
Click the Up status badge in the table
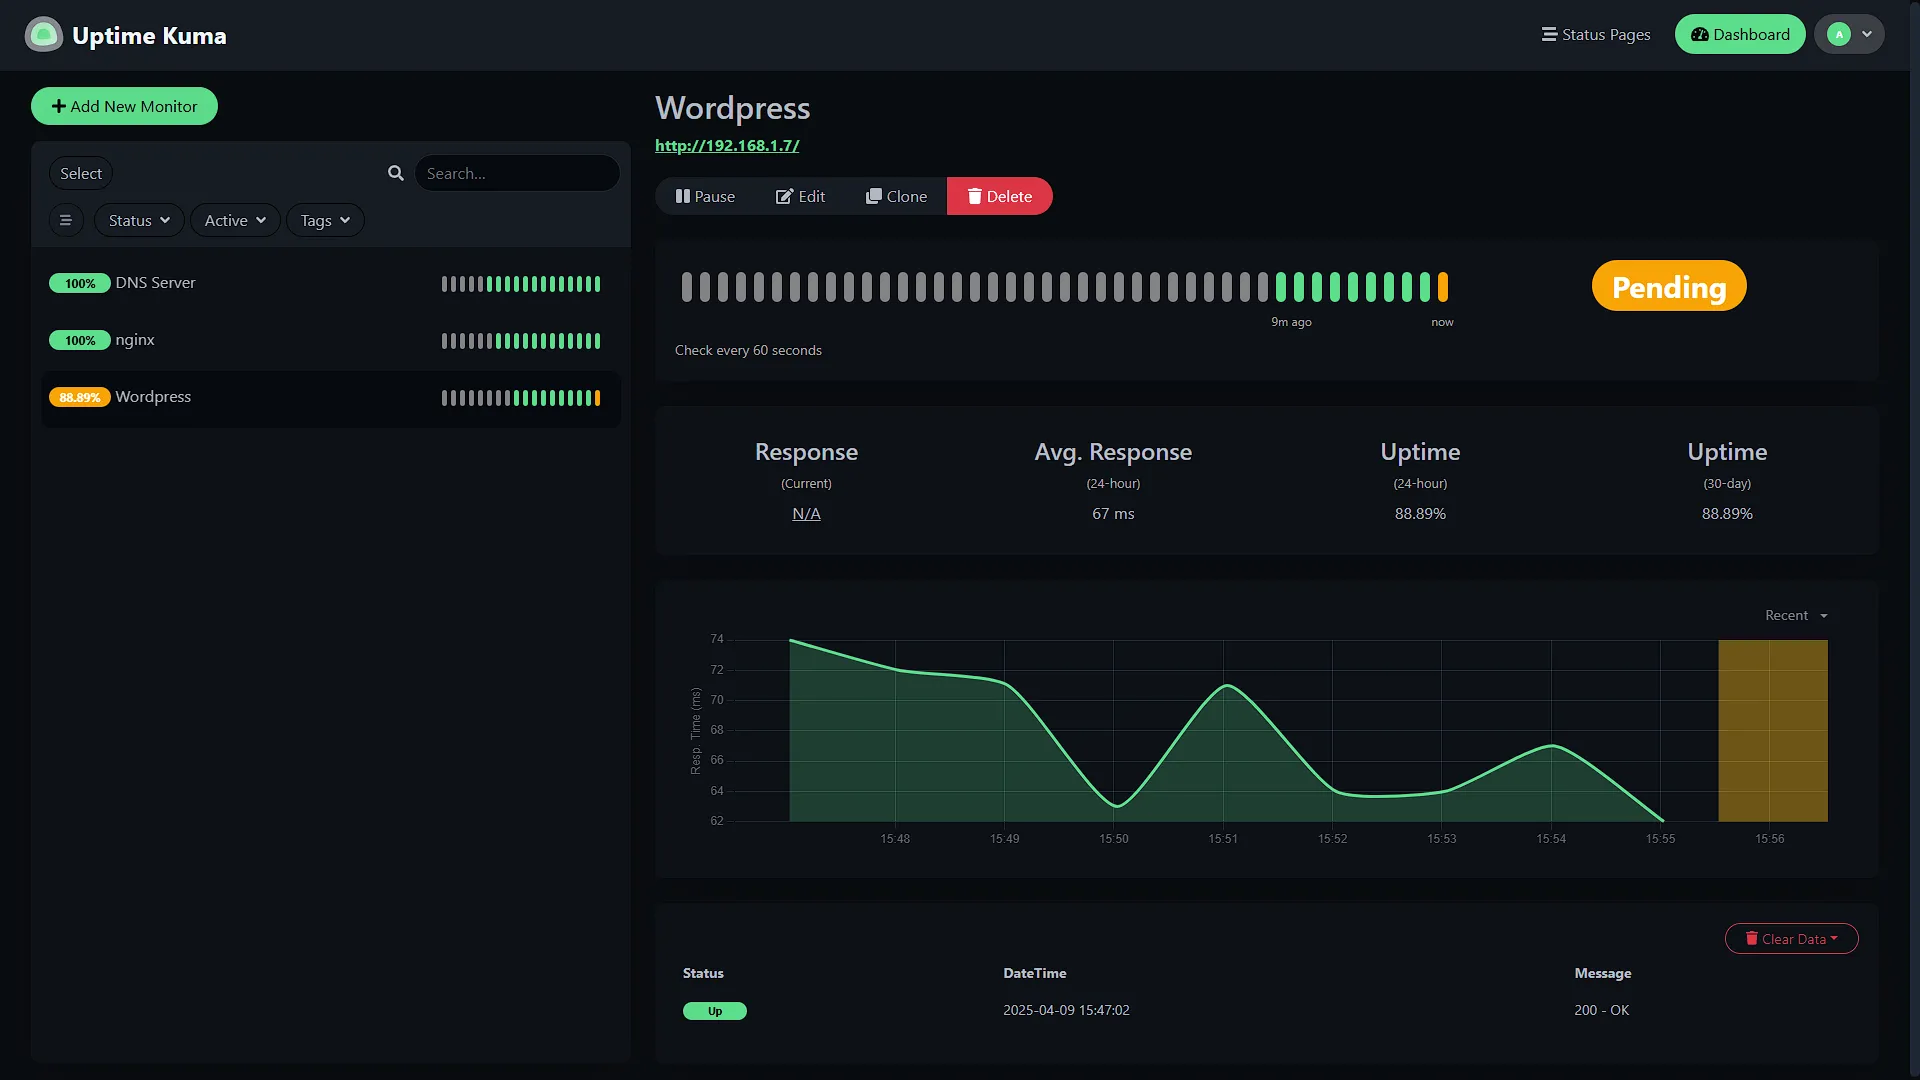click(x=715, y=1011)
